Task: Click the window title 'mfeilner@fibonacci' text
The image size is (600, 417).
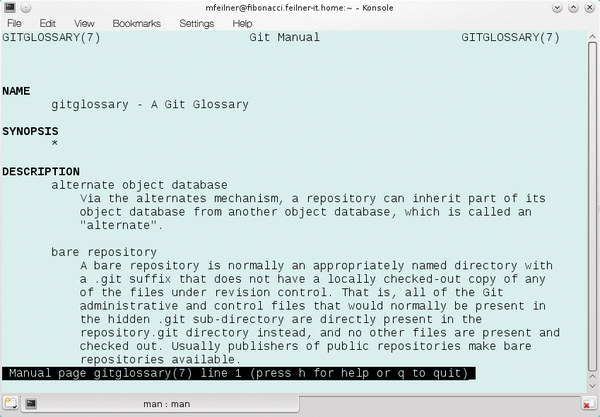Action: pos(299,8)
